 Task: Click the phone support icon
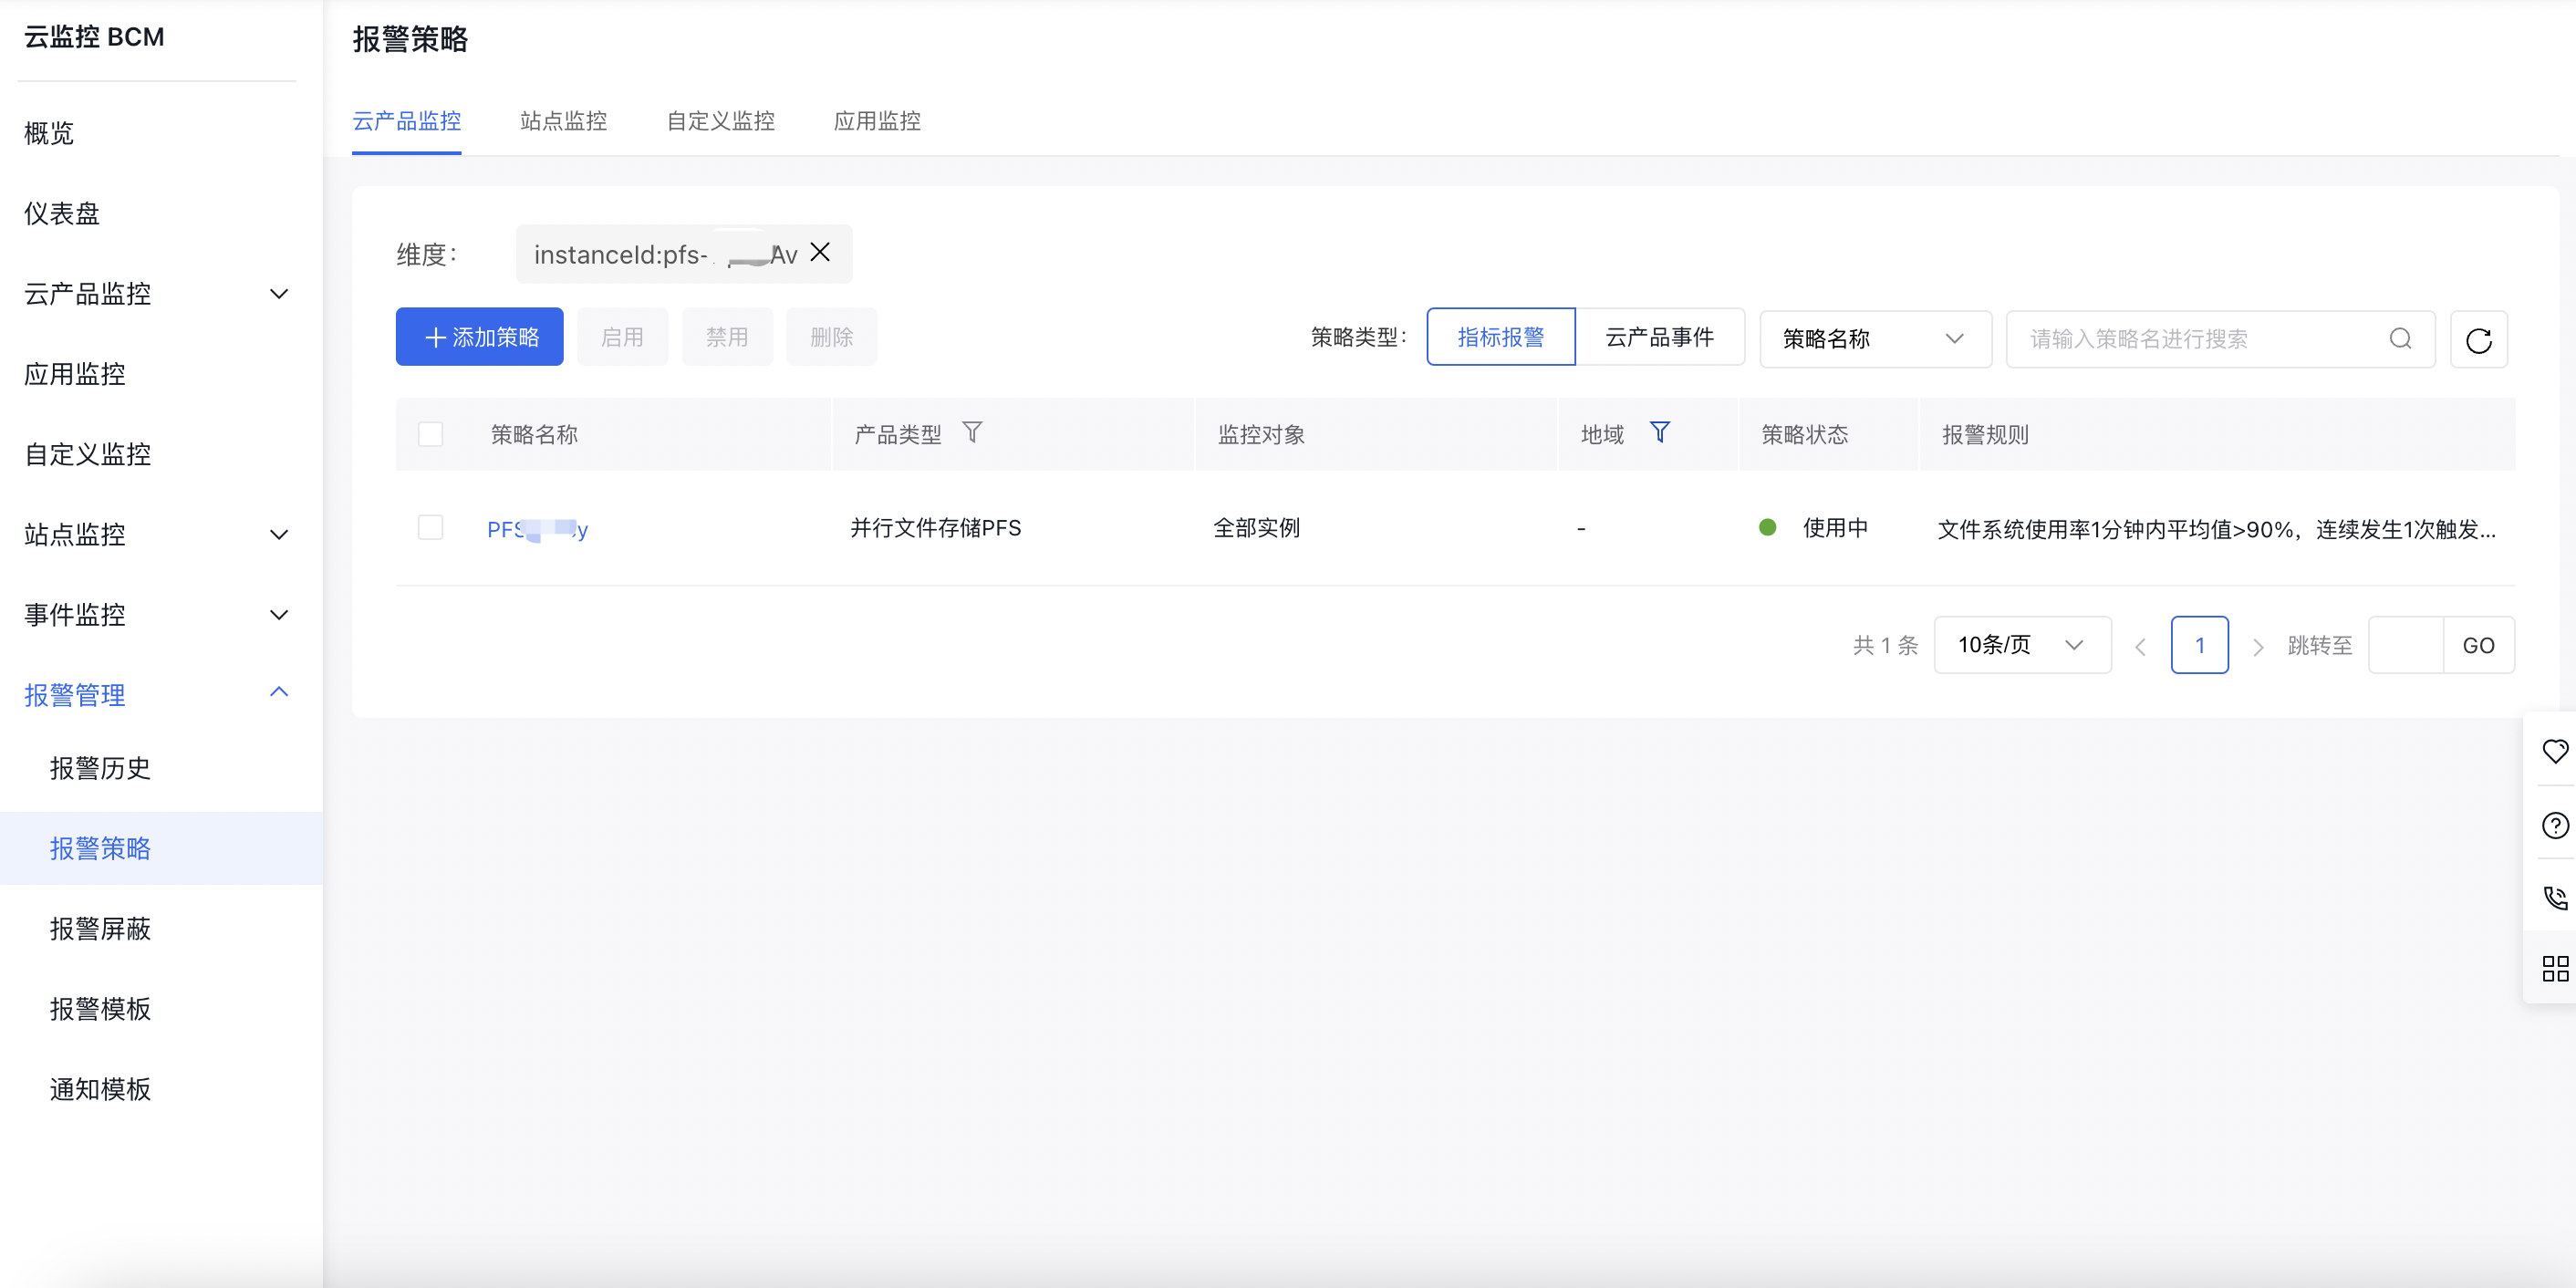click(x=2555, y=897)
